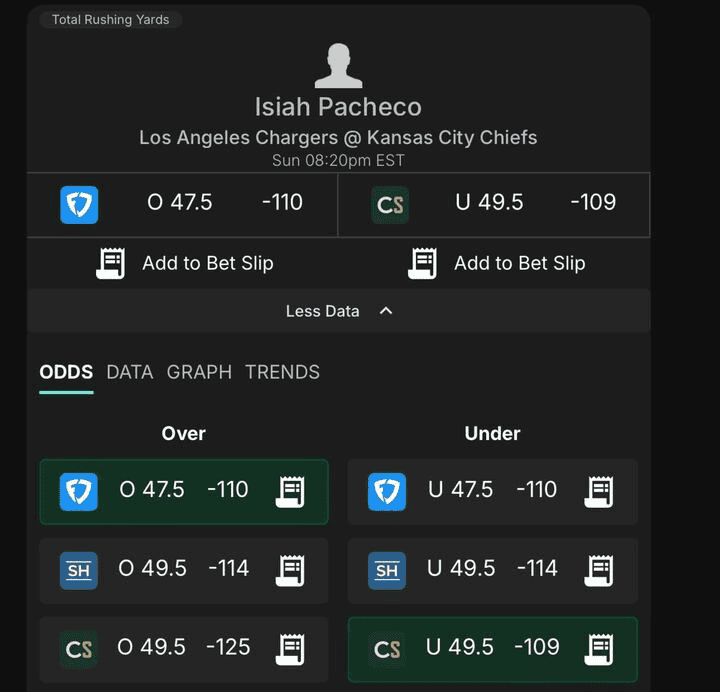Screen dimensions: 720x692
Task: Click the Total Rushing Yards label
Action: [110, 20]
